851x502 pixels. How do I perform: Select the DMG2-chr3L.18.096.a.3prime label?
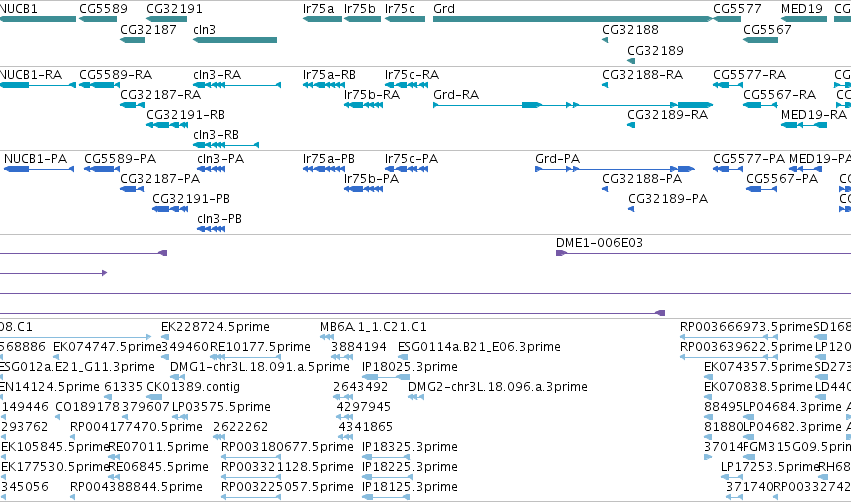498,387
